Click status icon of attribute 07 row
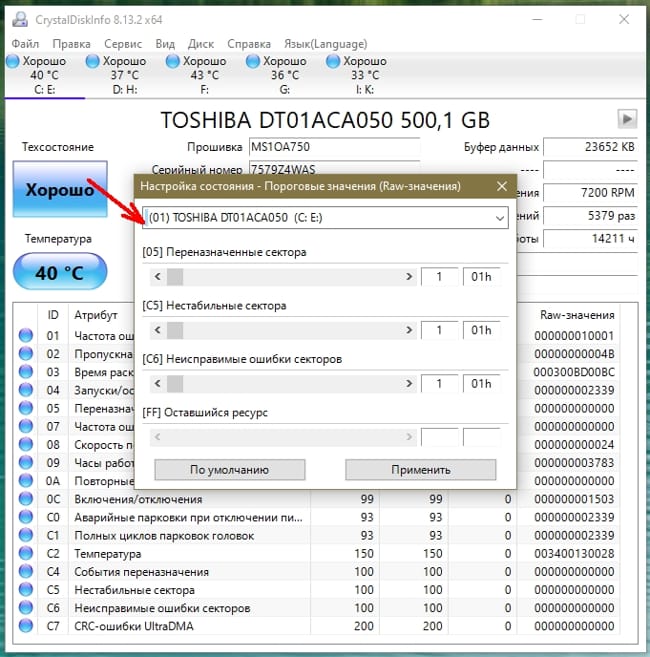The width and height of the screenshot is (650, 657). click(x=26, y=426)
